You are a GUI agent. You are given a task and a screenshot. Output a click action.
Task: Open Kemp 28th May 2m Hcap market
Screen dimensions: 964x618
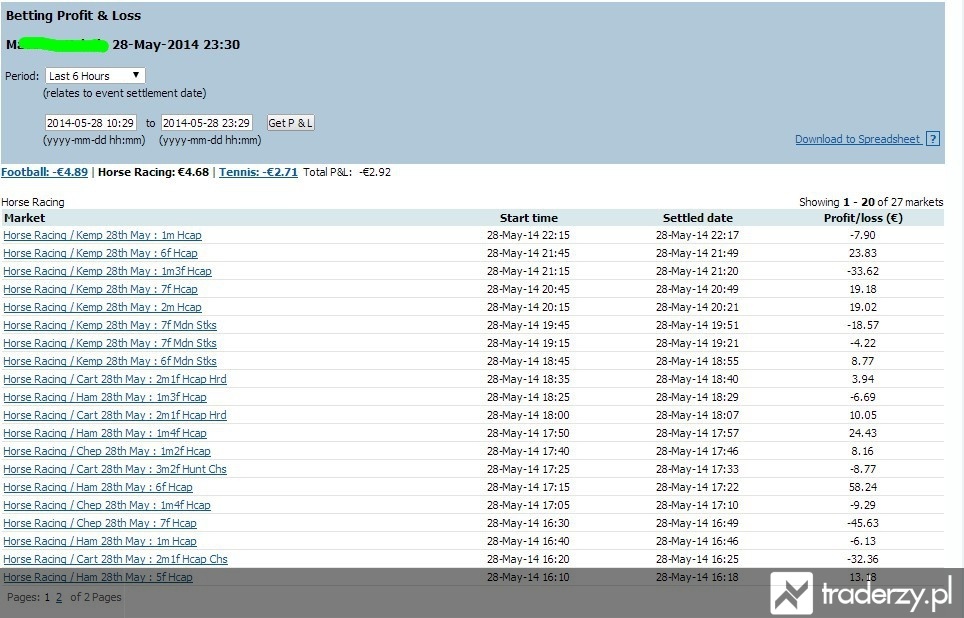(102, 307)
